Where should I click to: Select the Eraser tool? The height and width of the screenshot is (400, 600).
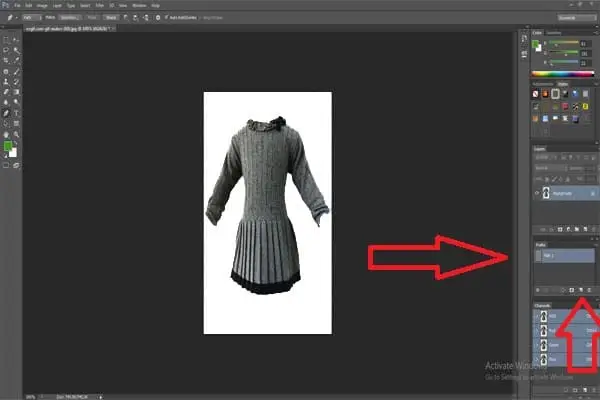point(6,92)
